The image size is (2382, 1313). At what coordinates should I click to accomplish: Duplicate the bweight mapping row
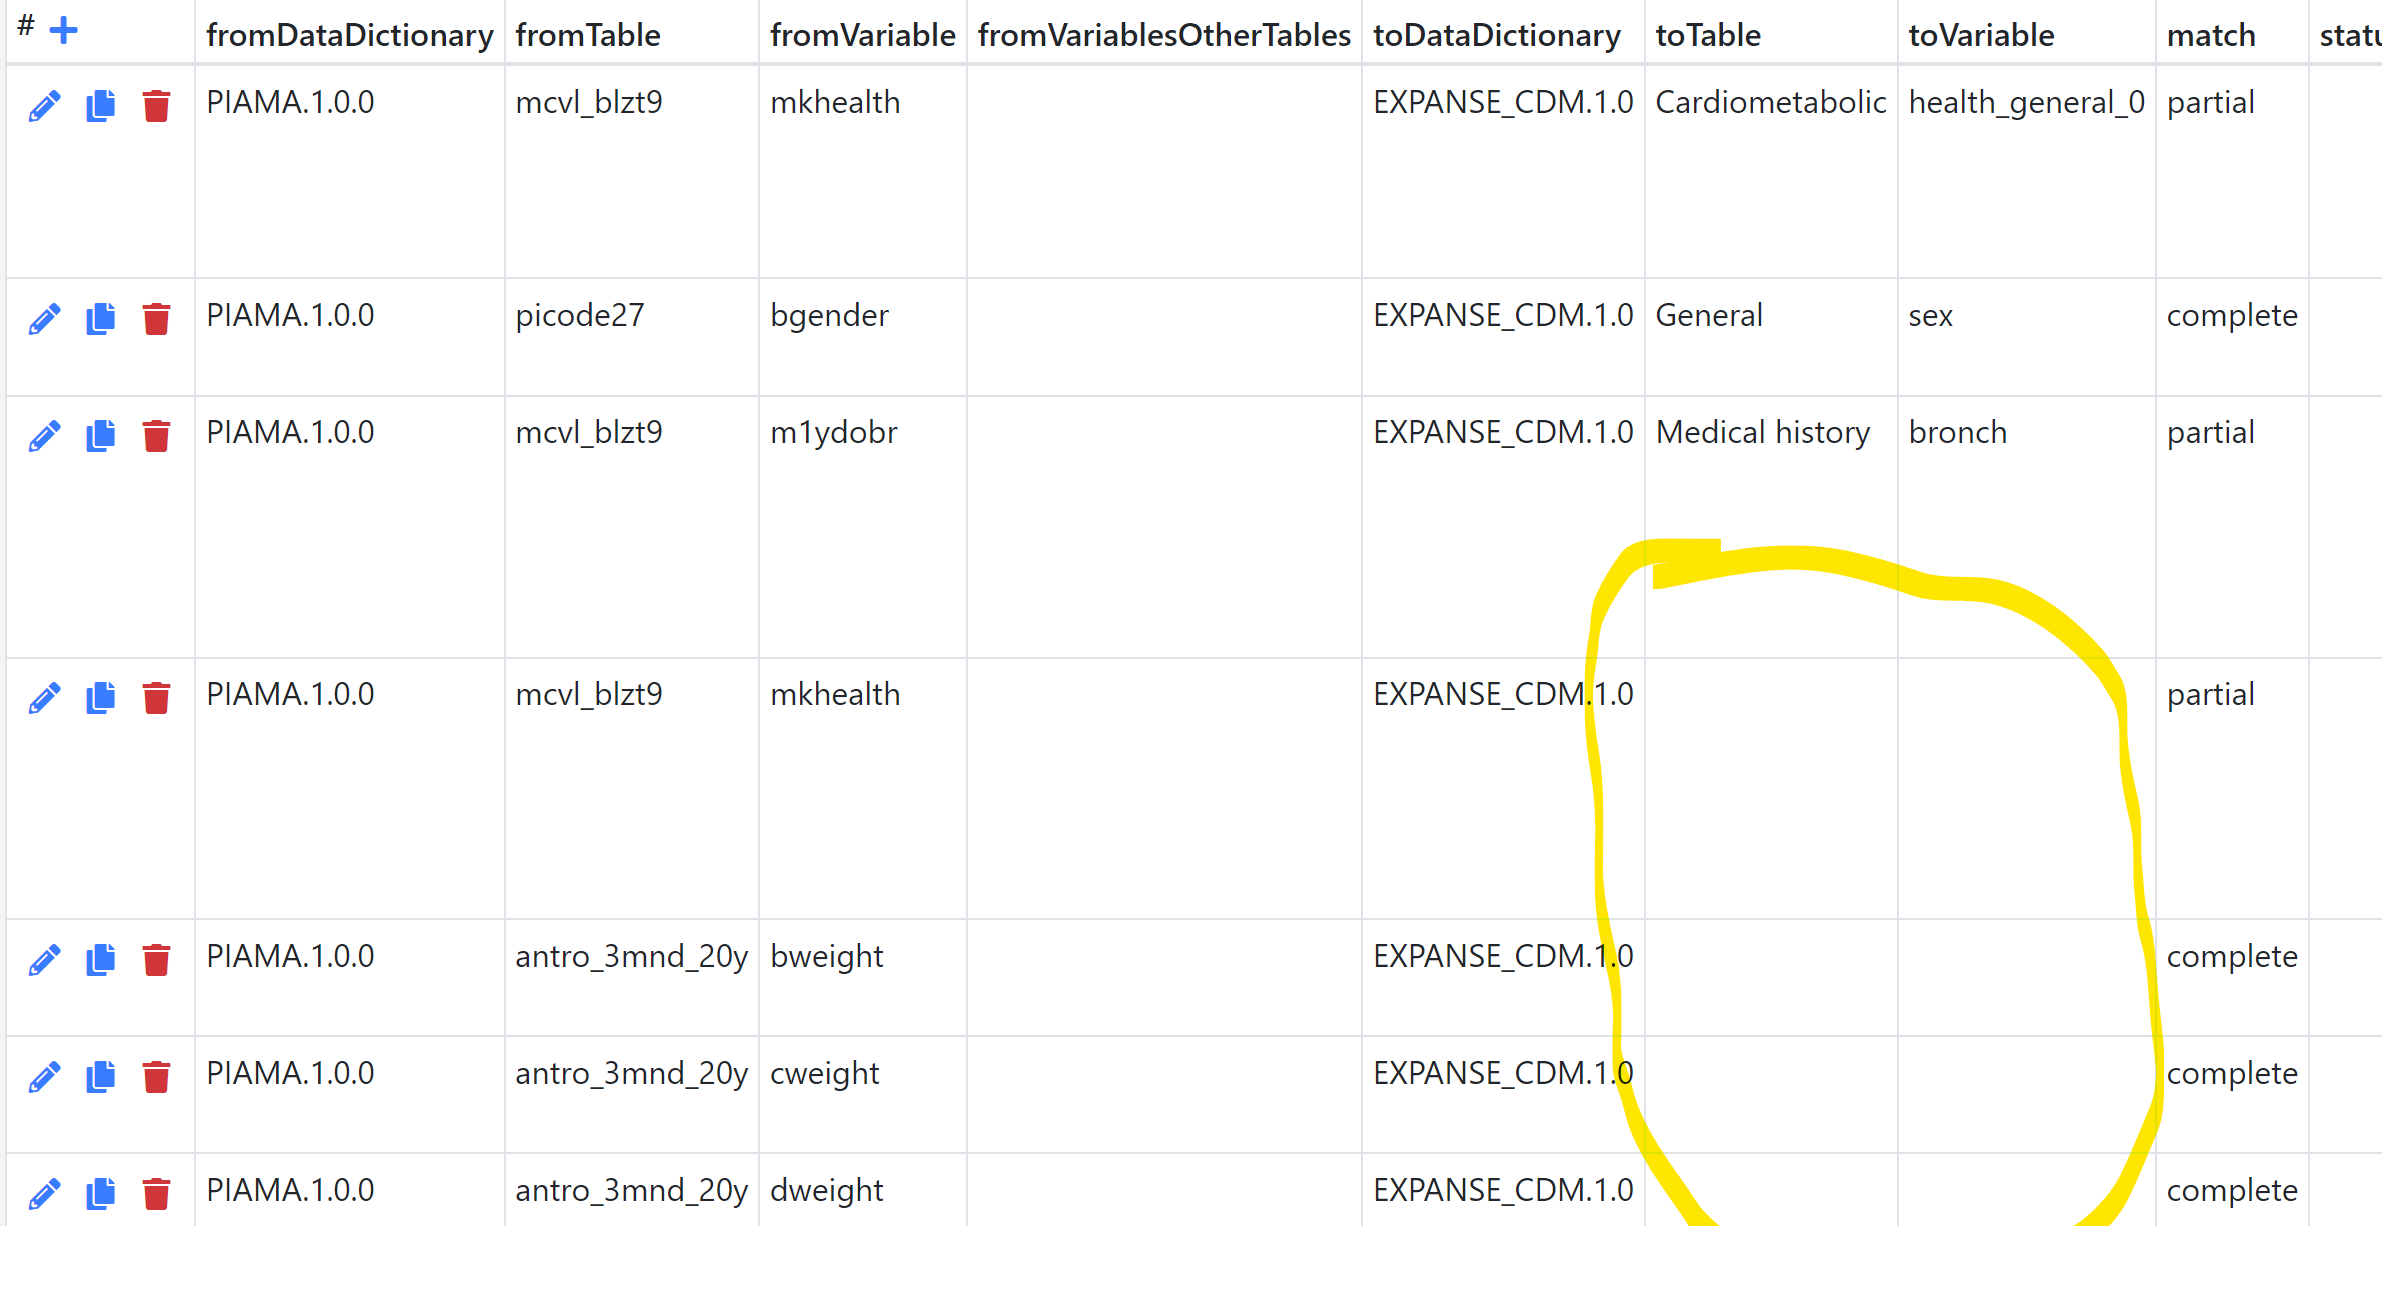tap(100, 960)
